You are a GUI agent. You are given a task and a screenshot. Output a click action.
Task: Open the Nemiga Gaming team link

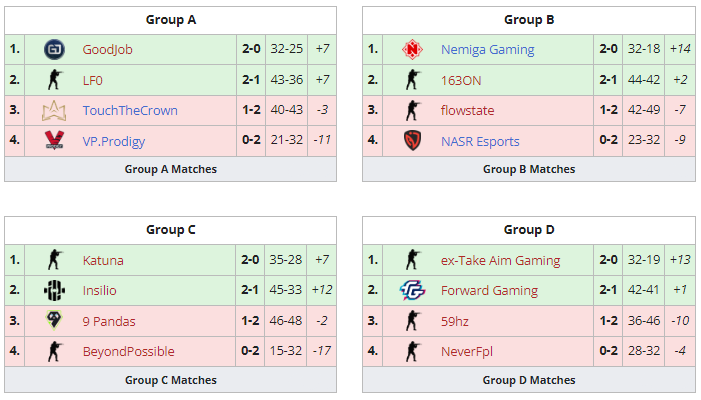[x=487, y=49]
